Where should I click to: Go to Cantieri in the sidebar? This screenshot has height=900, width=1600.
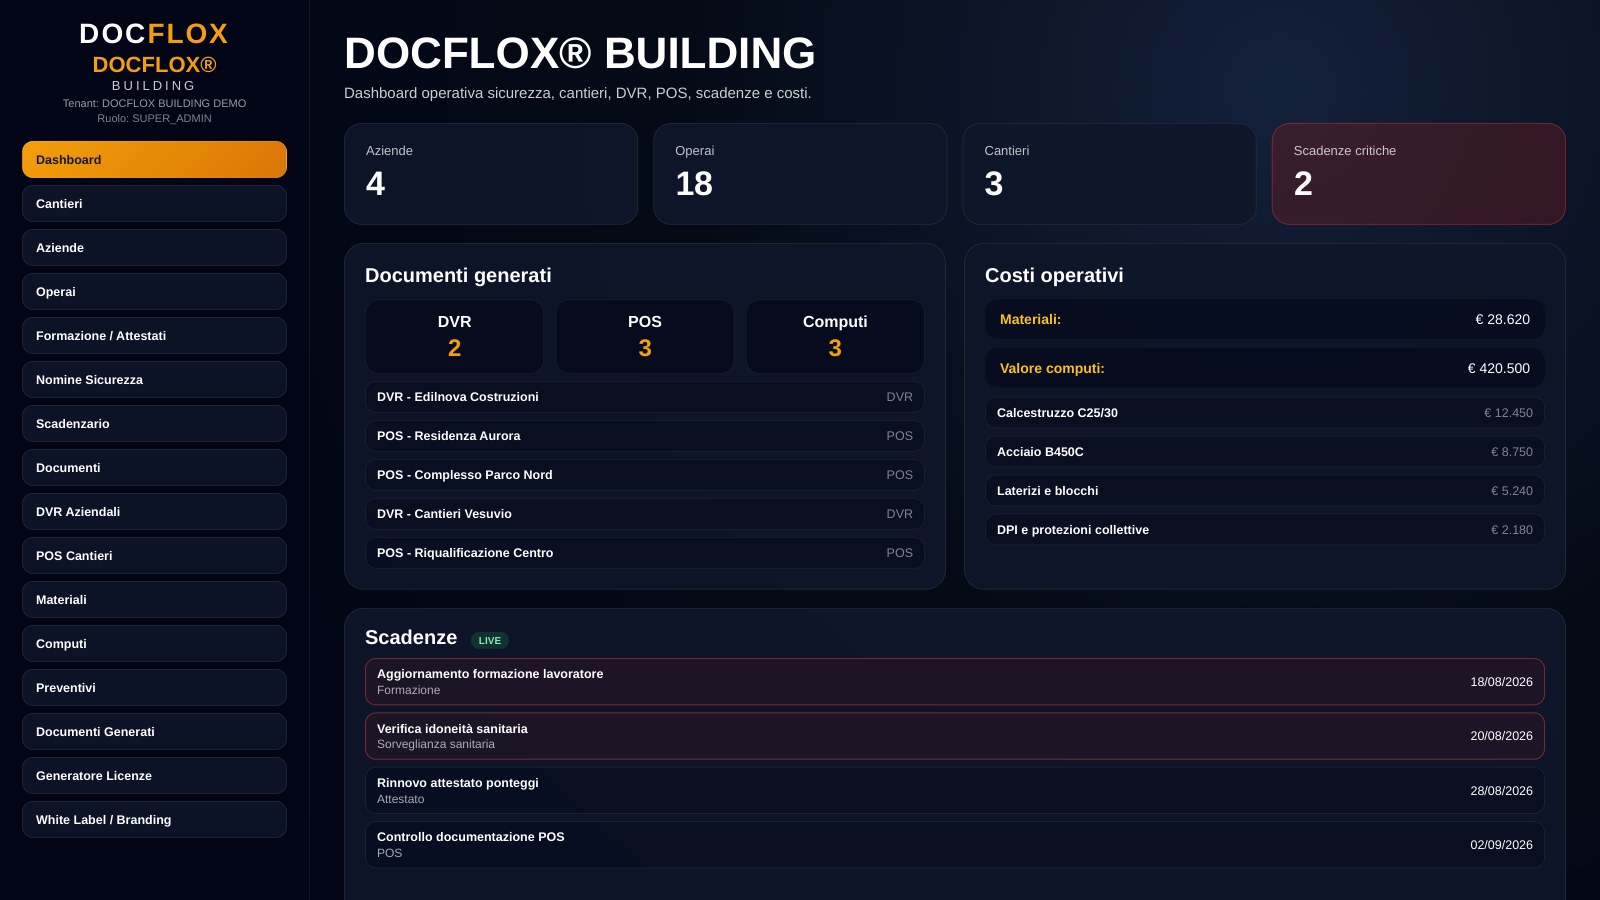pyautogui.click(x=154, y=204)
